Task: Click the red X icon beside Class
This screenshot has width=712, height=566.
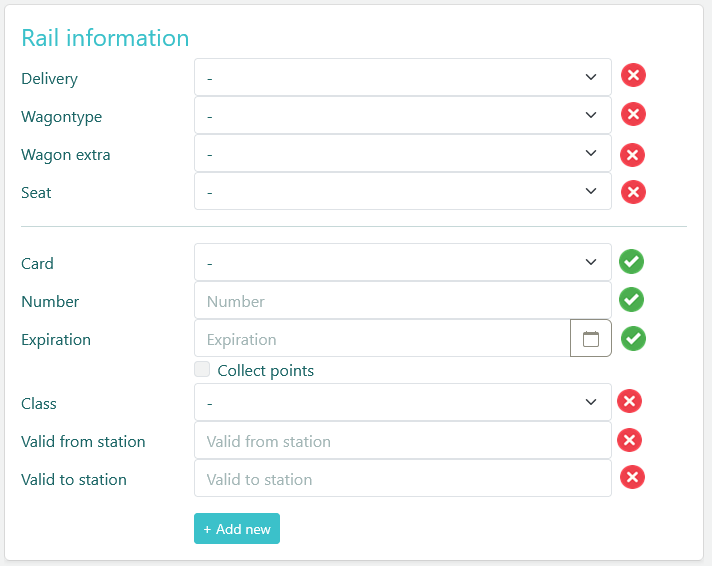Action: (629, 402)
